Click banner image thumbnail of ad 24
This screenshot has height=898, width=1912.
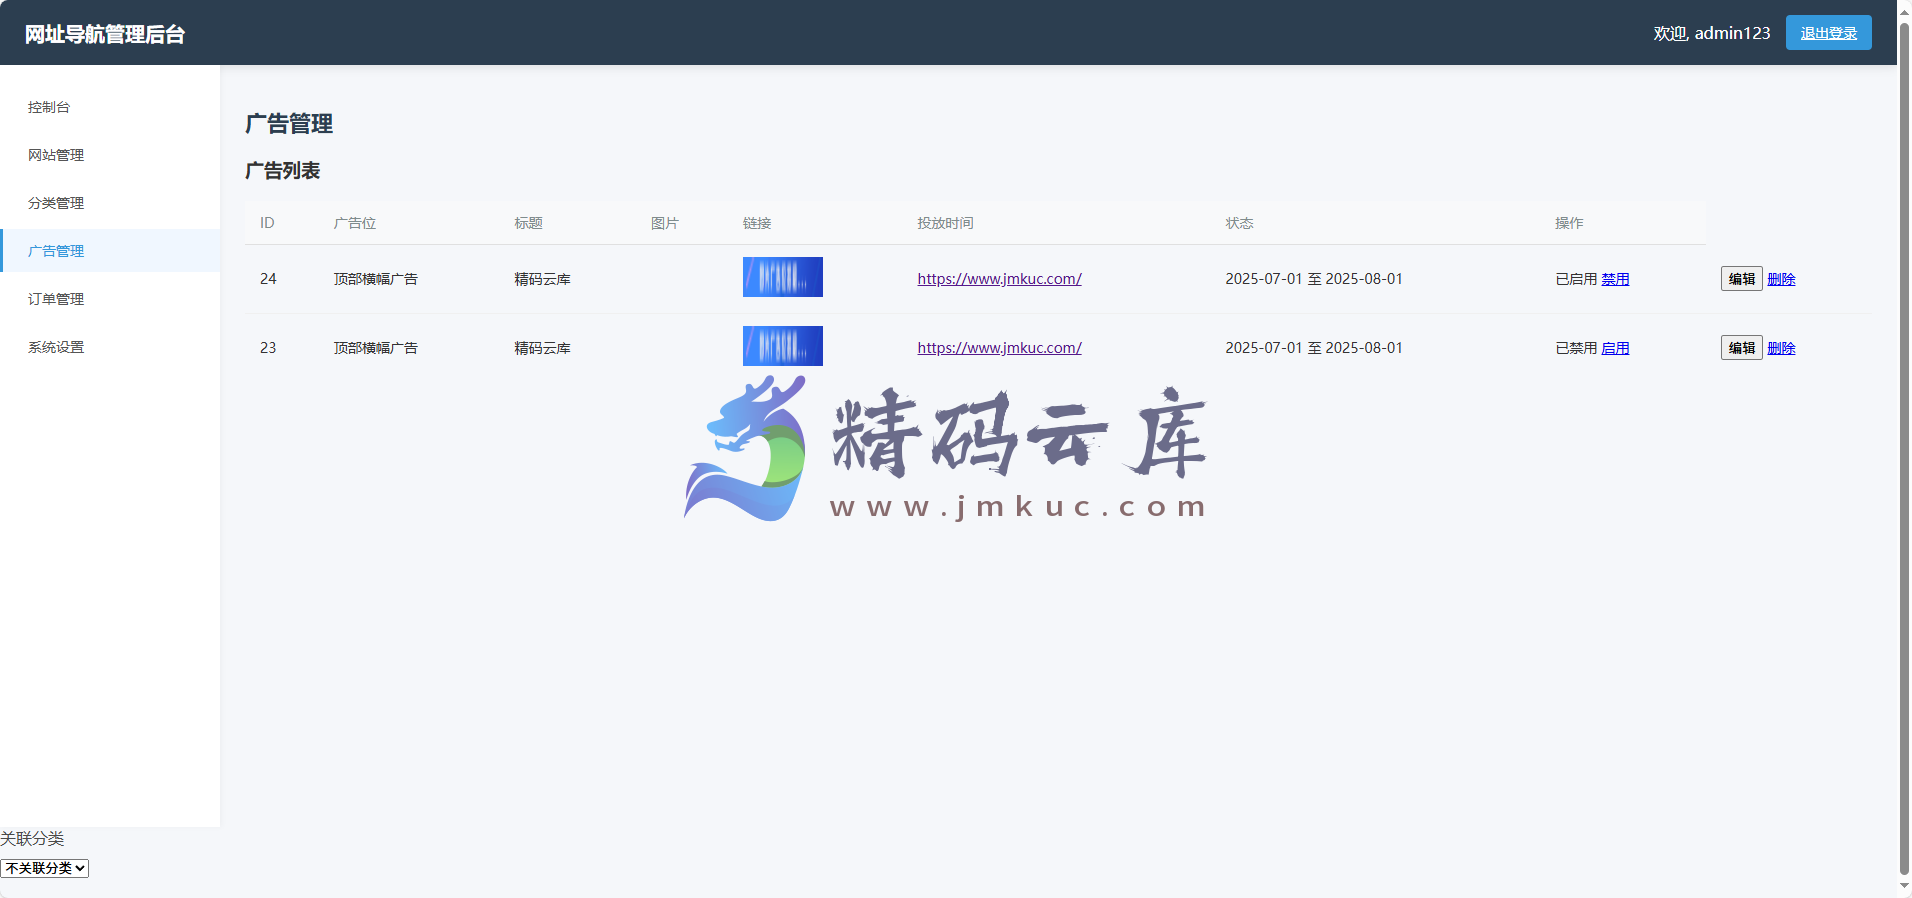783,277
